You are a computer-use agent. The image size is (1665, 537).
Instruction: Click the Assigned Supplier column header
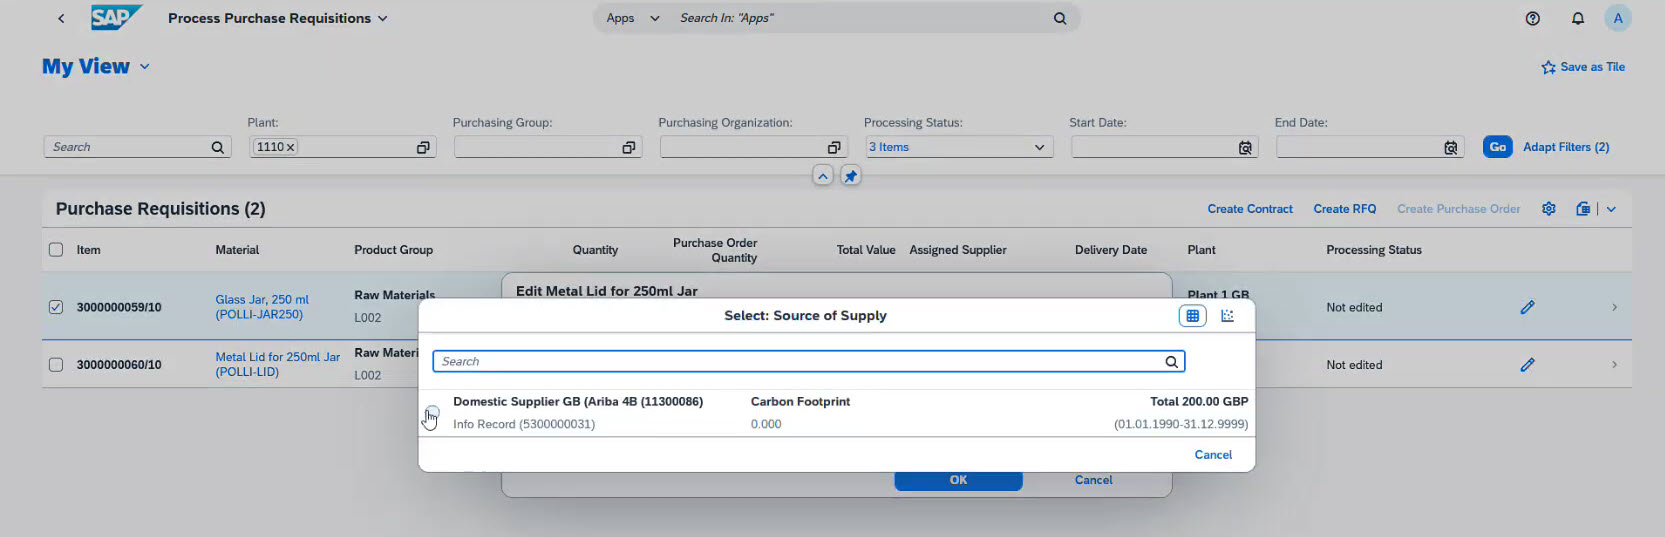coord(957,250)
